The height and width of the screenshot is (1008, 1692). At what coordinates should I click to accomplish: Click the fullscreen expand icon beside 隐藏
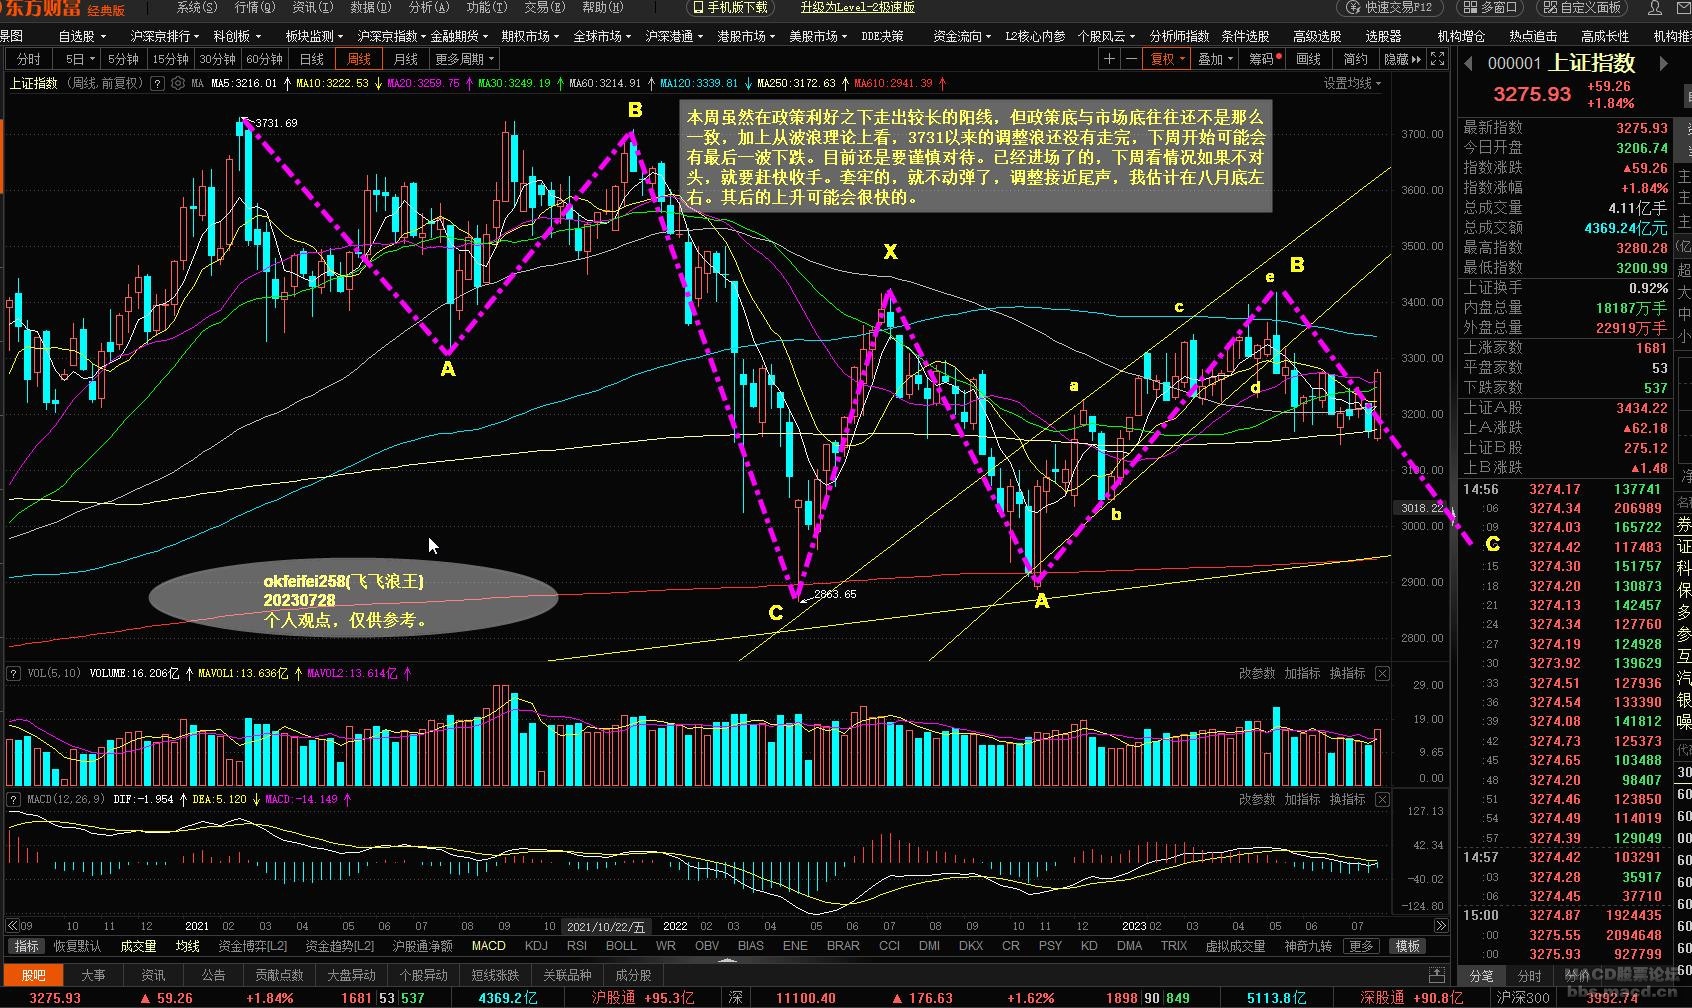click(x=1437, y=59)
